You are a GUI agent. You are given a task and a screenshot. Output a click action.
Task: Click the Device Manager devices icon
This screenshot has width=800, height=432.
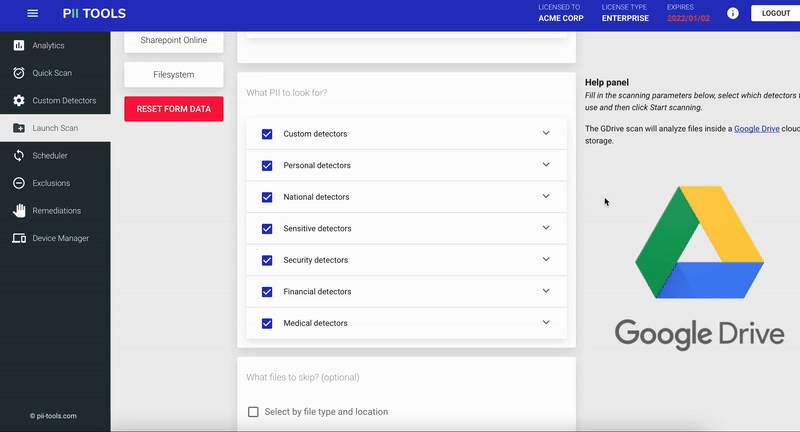coord(19,238)
